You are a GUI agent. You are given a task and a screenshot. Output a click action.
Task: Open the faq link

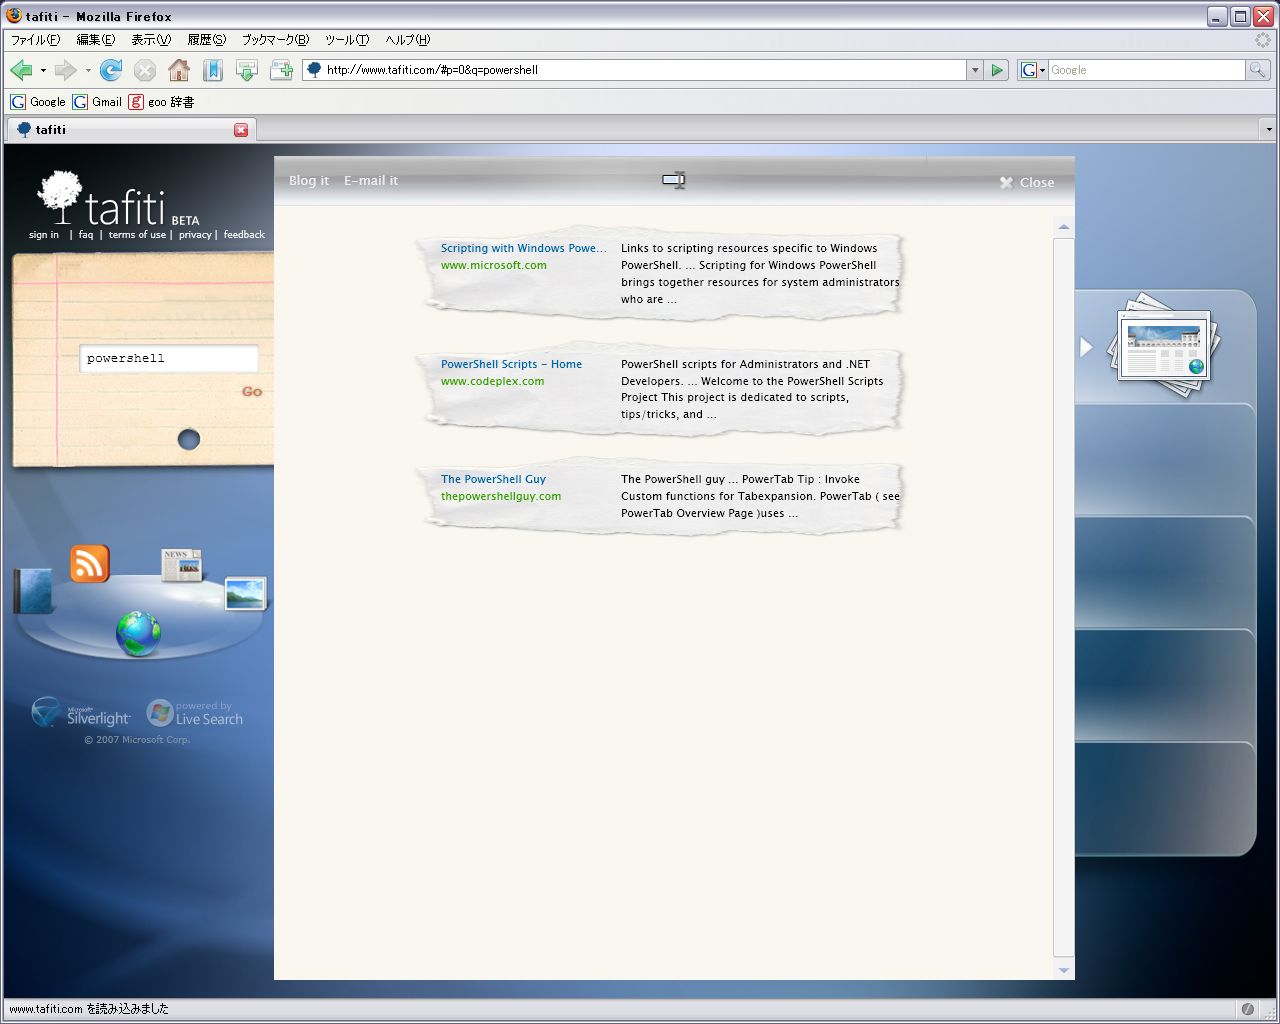[x=86, y=235]
